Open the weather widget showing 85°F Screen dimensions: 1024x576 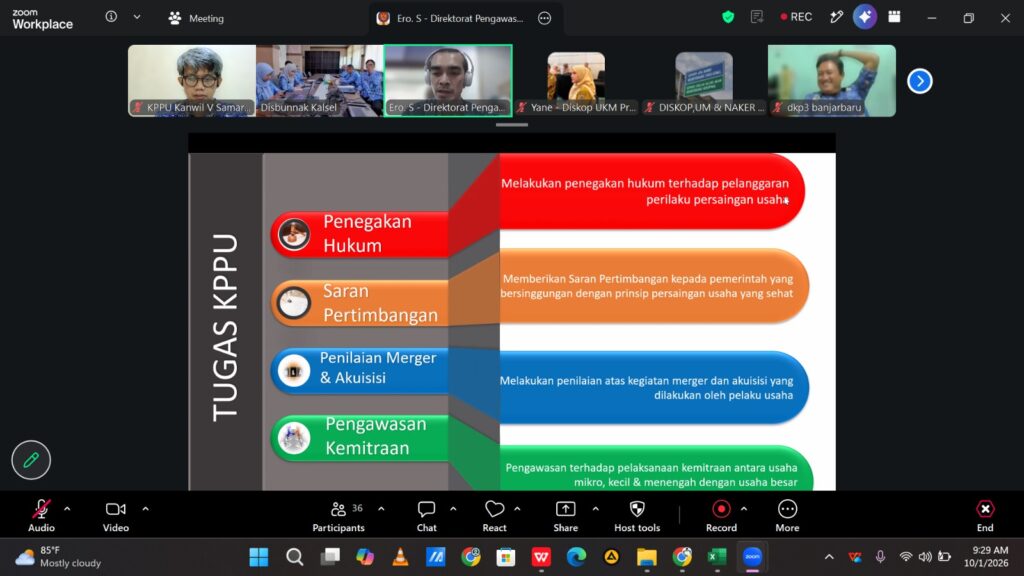click(x=58, y=557)
